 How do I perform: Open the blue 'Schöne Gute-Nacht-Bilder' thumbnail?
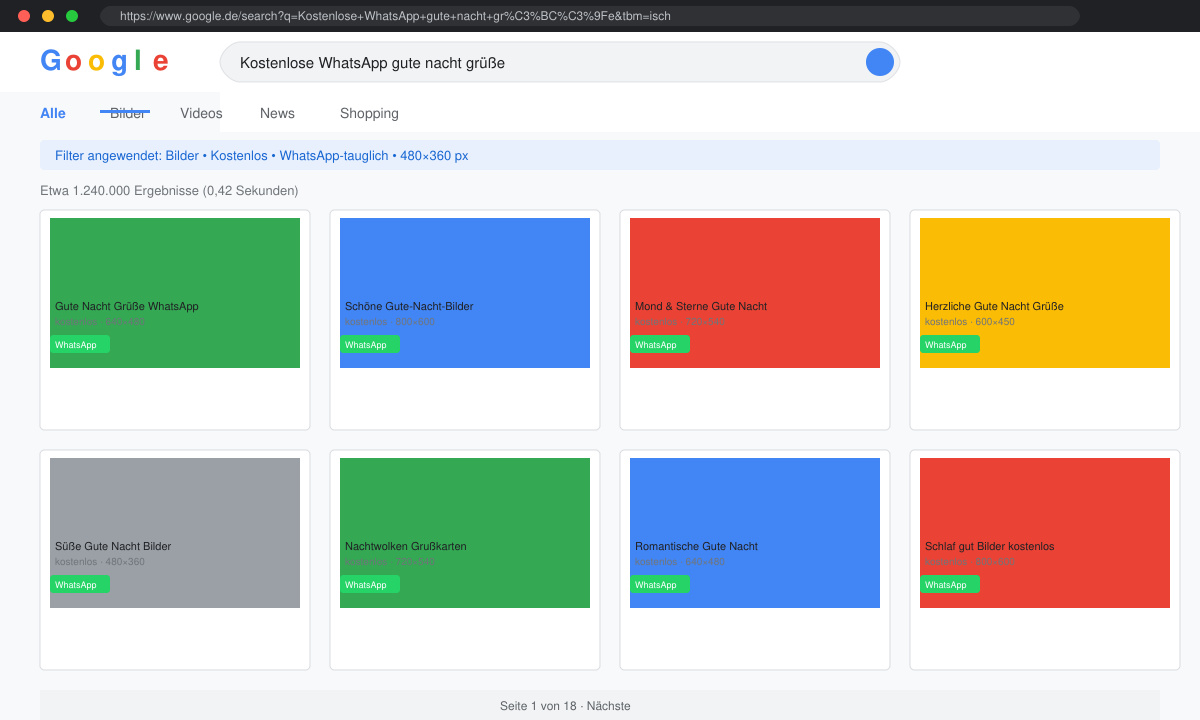(465, 293)
